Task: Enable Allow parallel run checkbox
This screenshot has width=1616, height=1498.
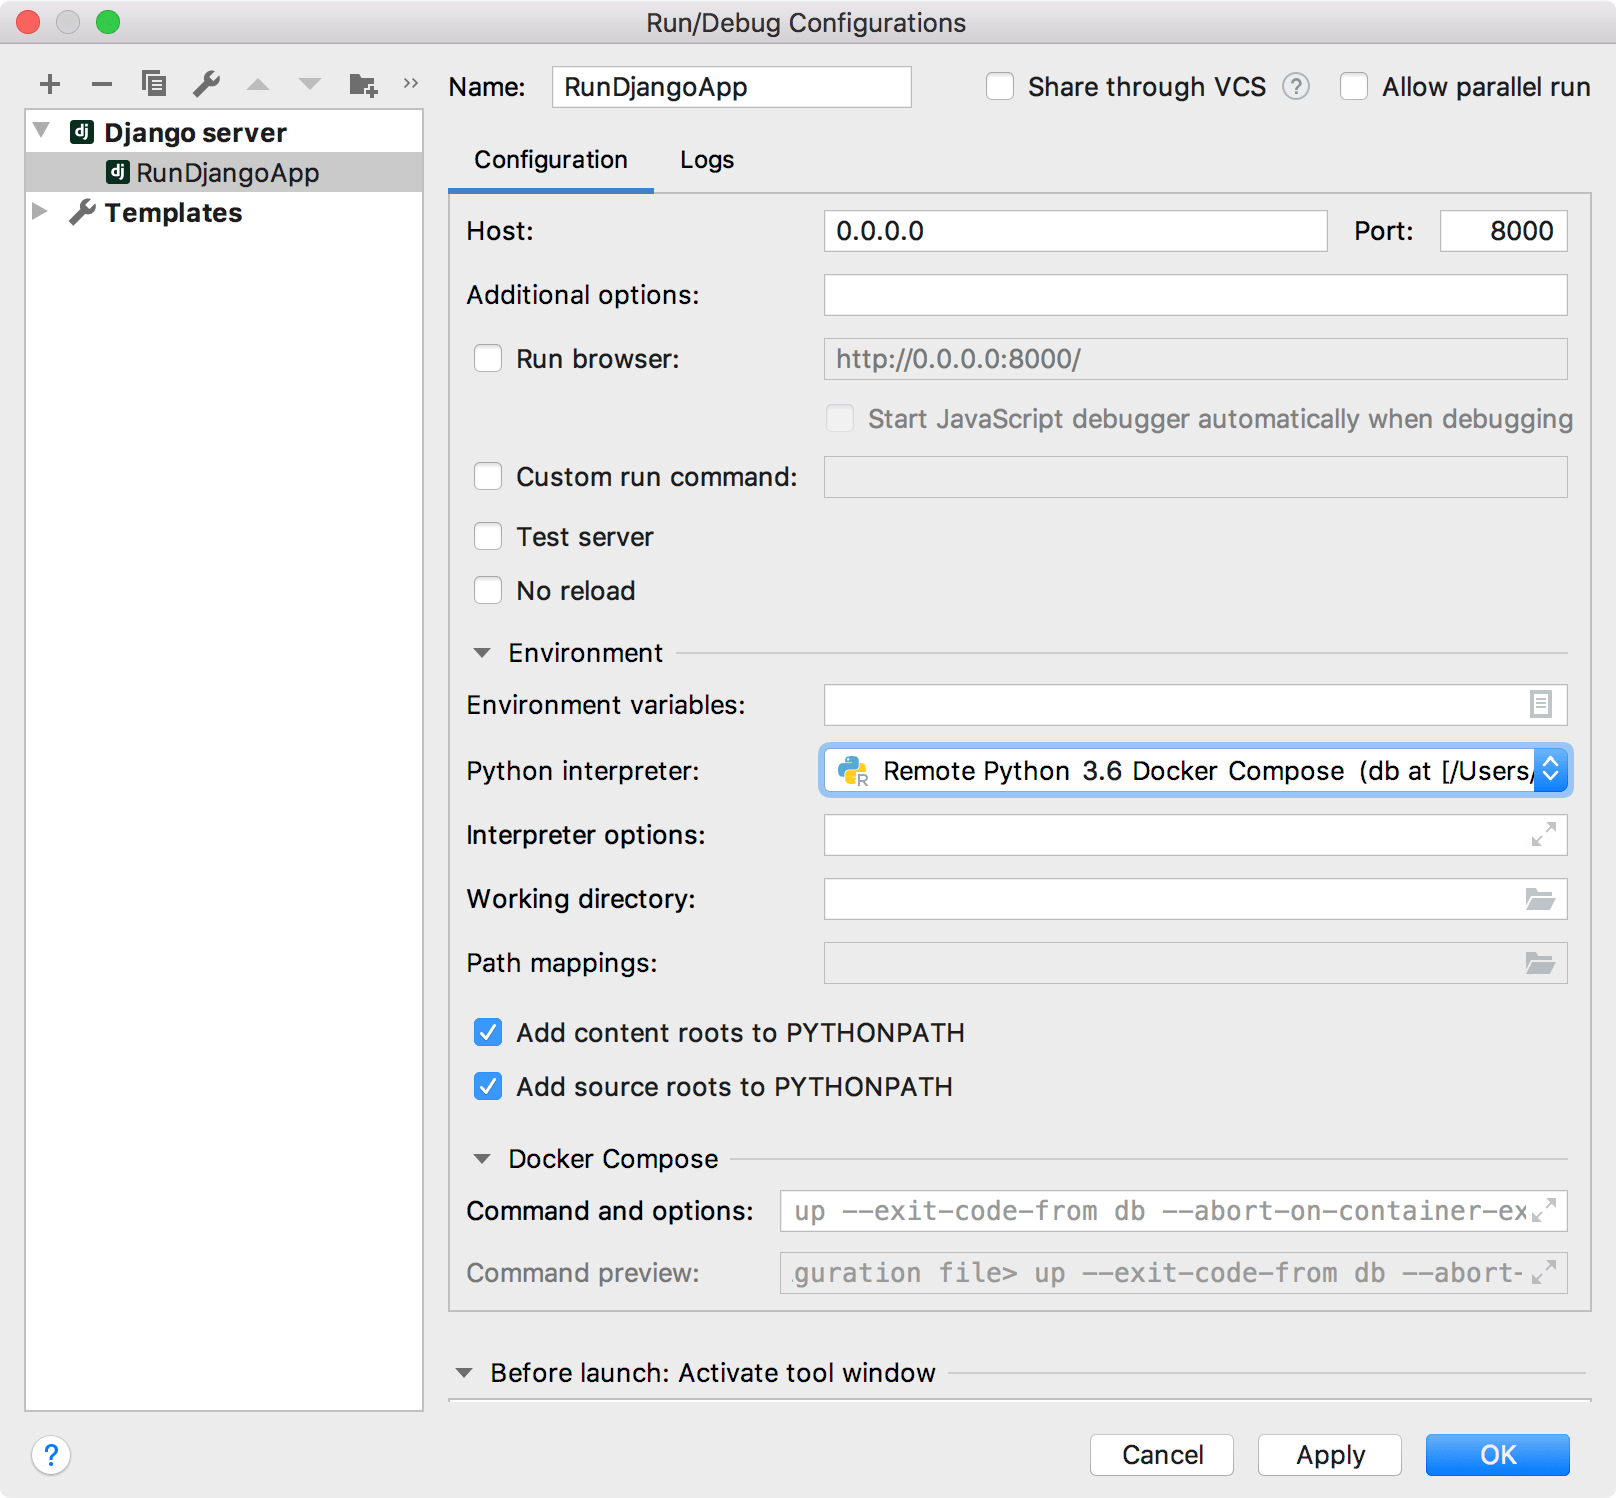Action: pos(1354,87)
